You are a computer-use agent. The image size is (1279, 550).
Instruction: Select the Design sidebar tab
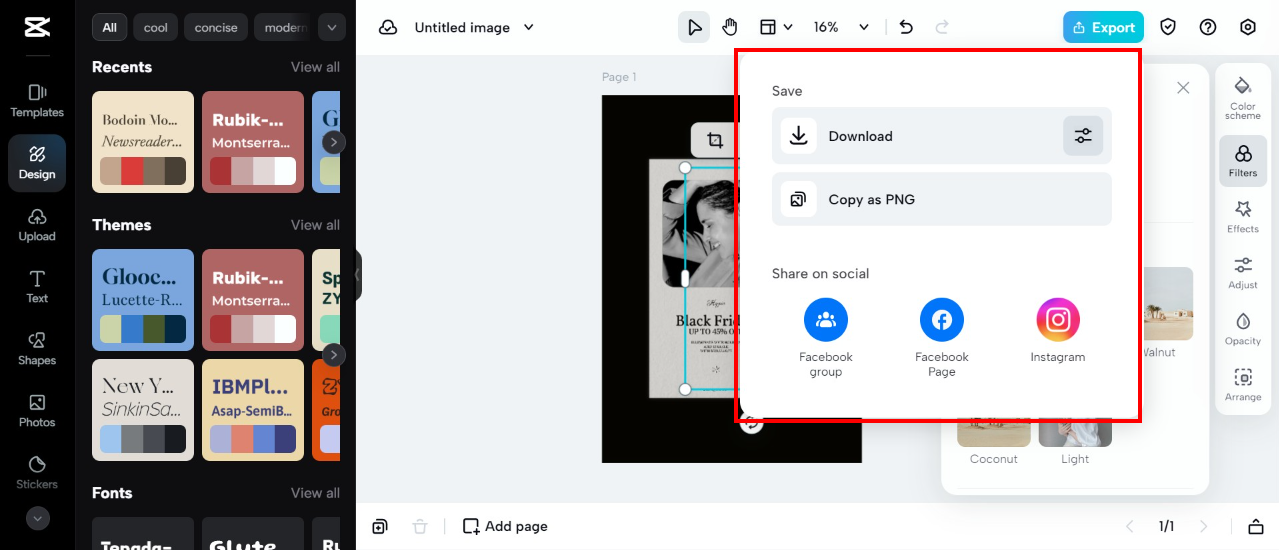[x=37, y=163]
